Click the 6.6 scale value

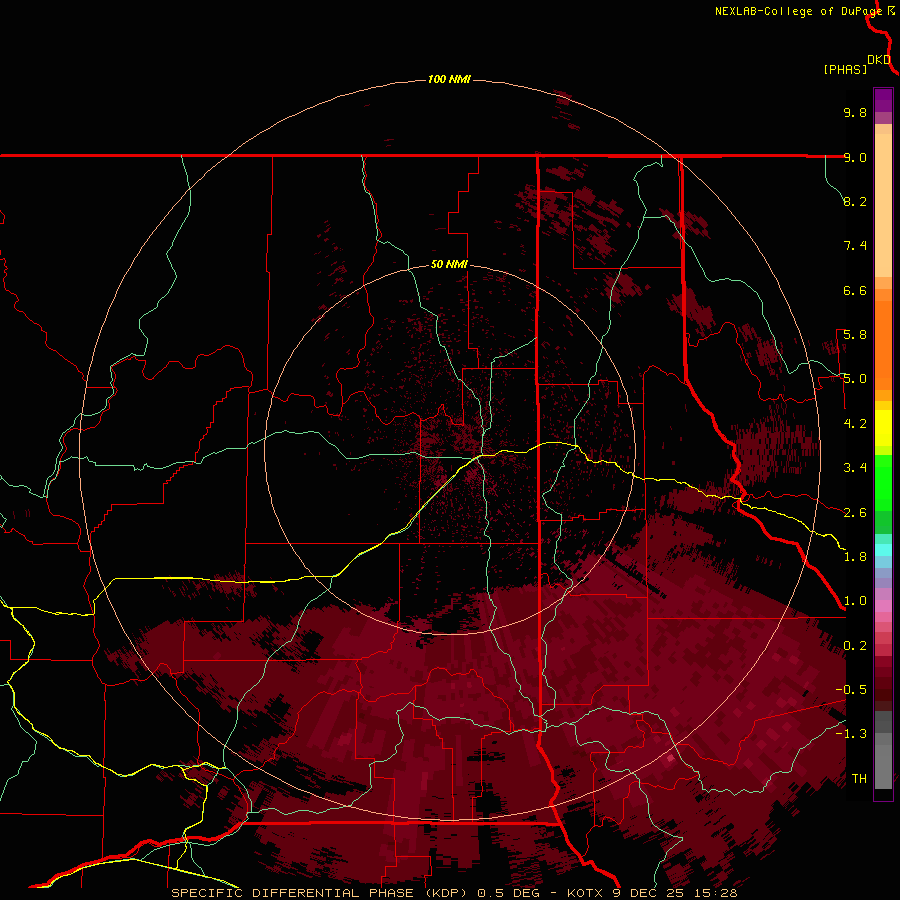(855, 290)
